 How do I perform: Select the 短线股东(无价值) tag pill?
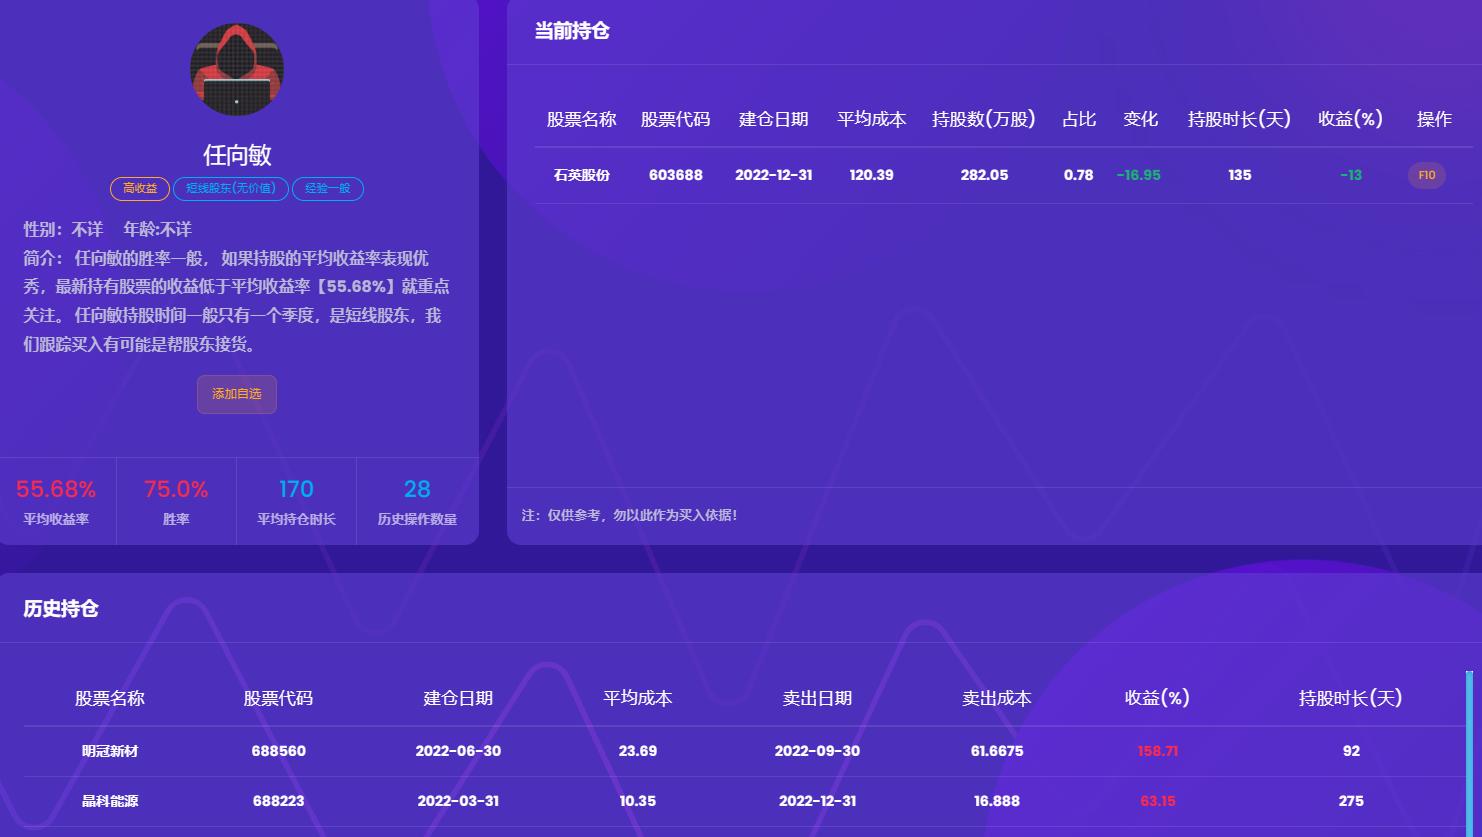pyautogui.click(x=230, y=188)
